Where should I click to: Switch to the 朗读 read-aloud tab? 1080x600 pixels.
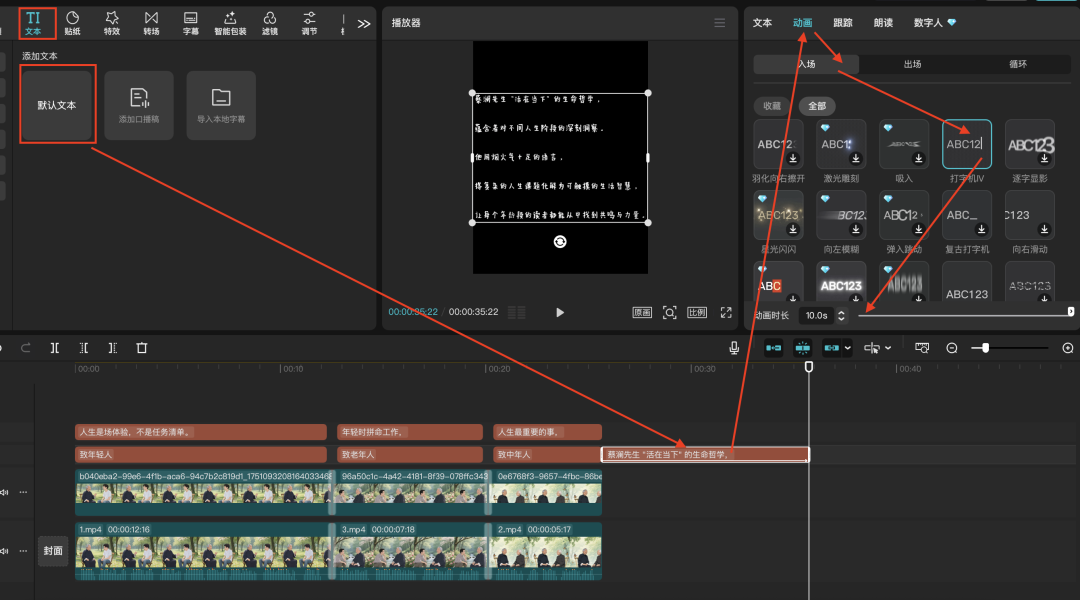(883, 22)
